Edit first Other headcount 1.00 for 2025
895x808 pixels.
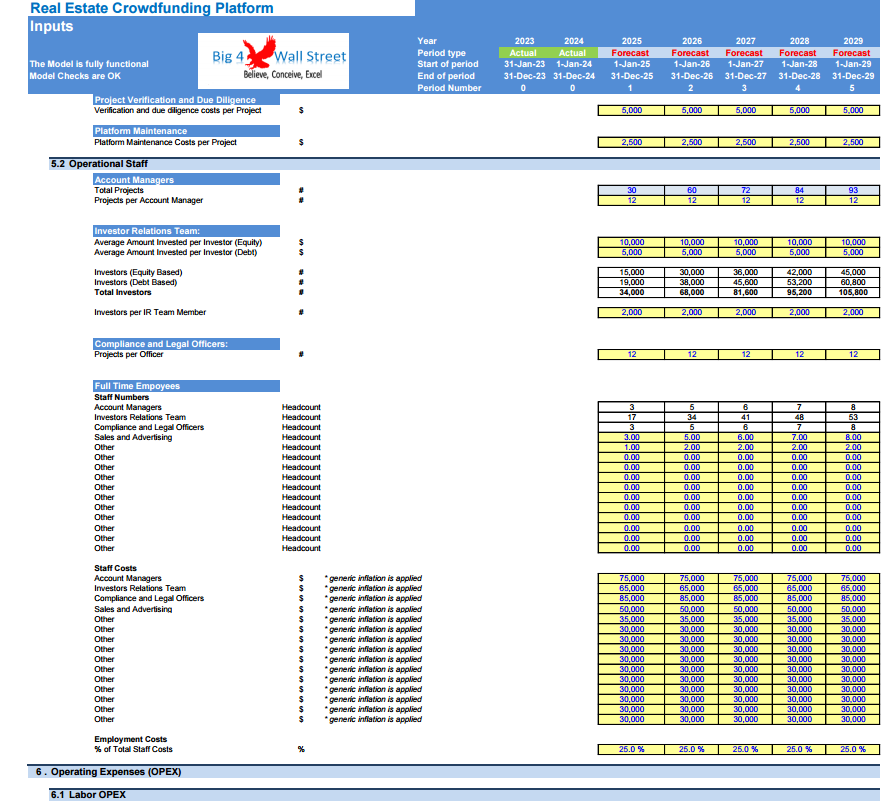click(631, 447)
